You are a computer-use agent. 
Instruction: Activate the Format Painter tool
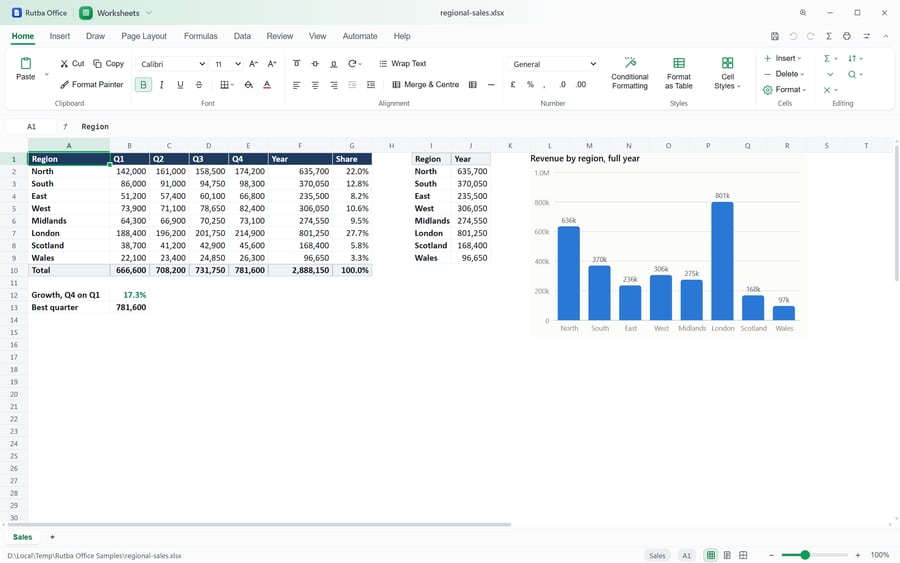[92, 84]
